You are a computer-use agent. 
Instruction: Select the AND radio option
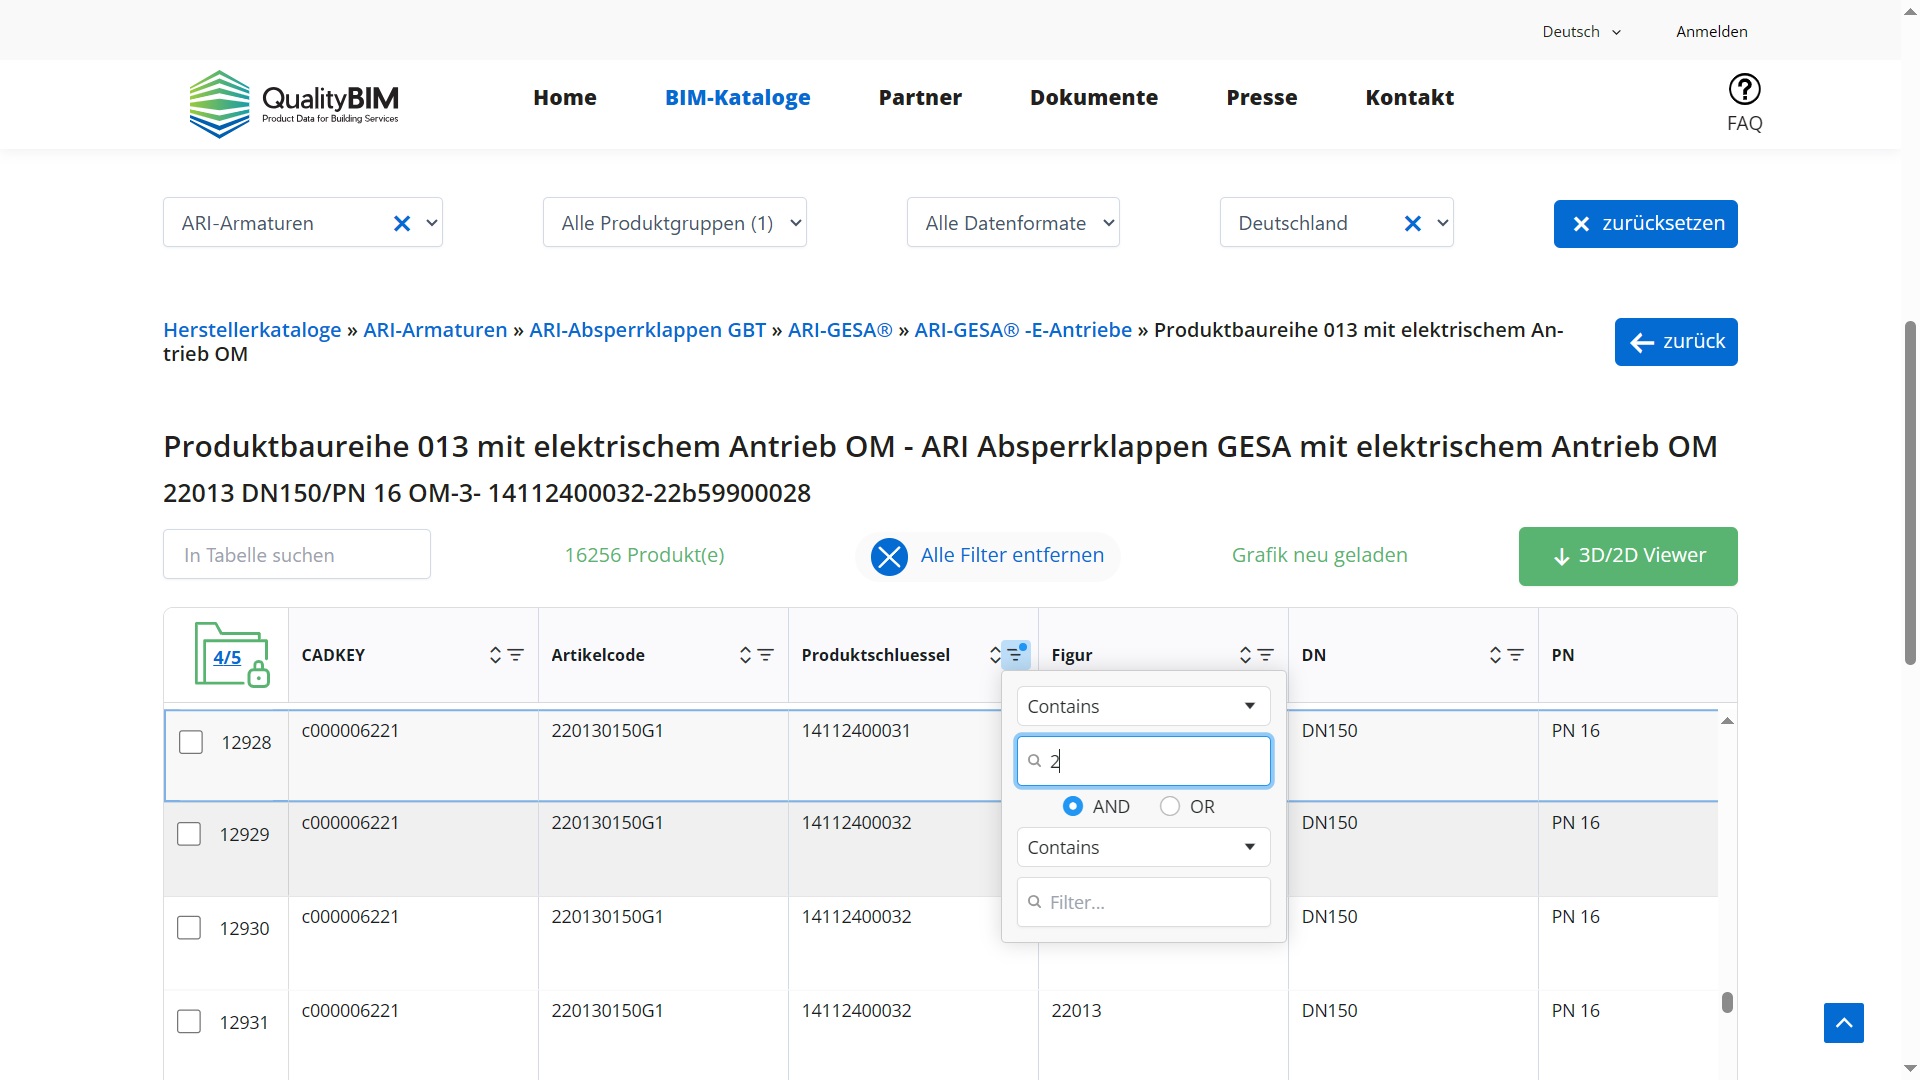tap(1073, 806)
